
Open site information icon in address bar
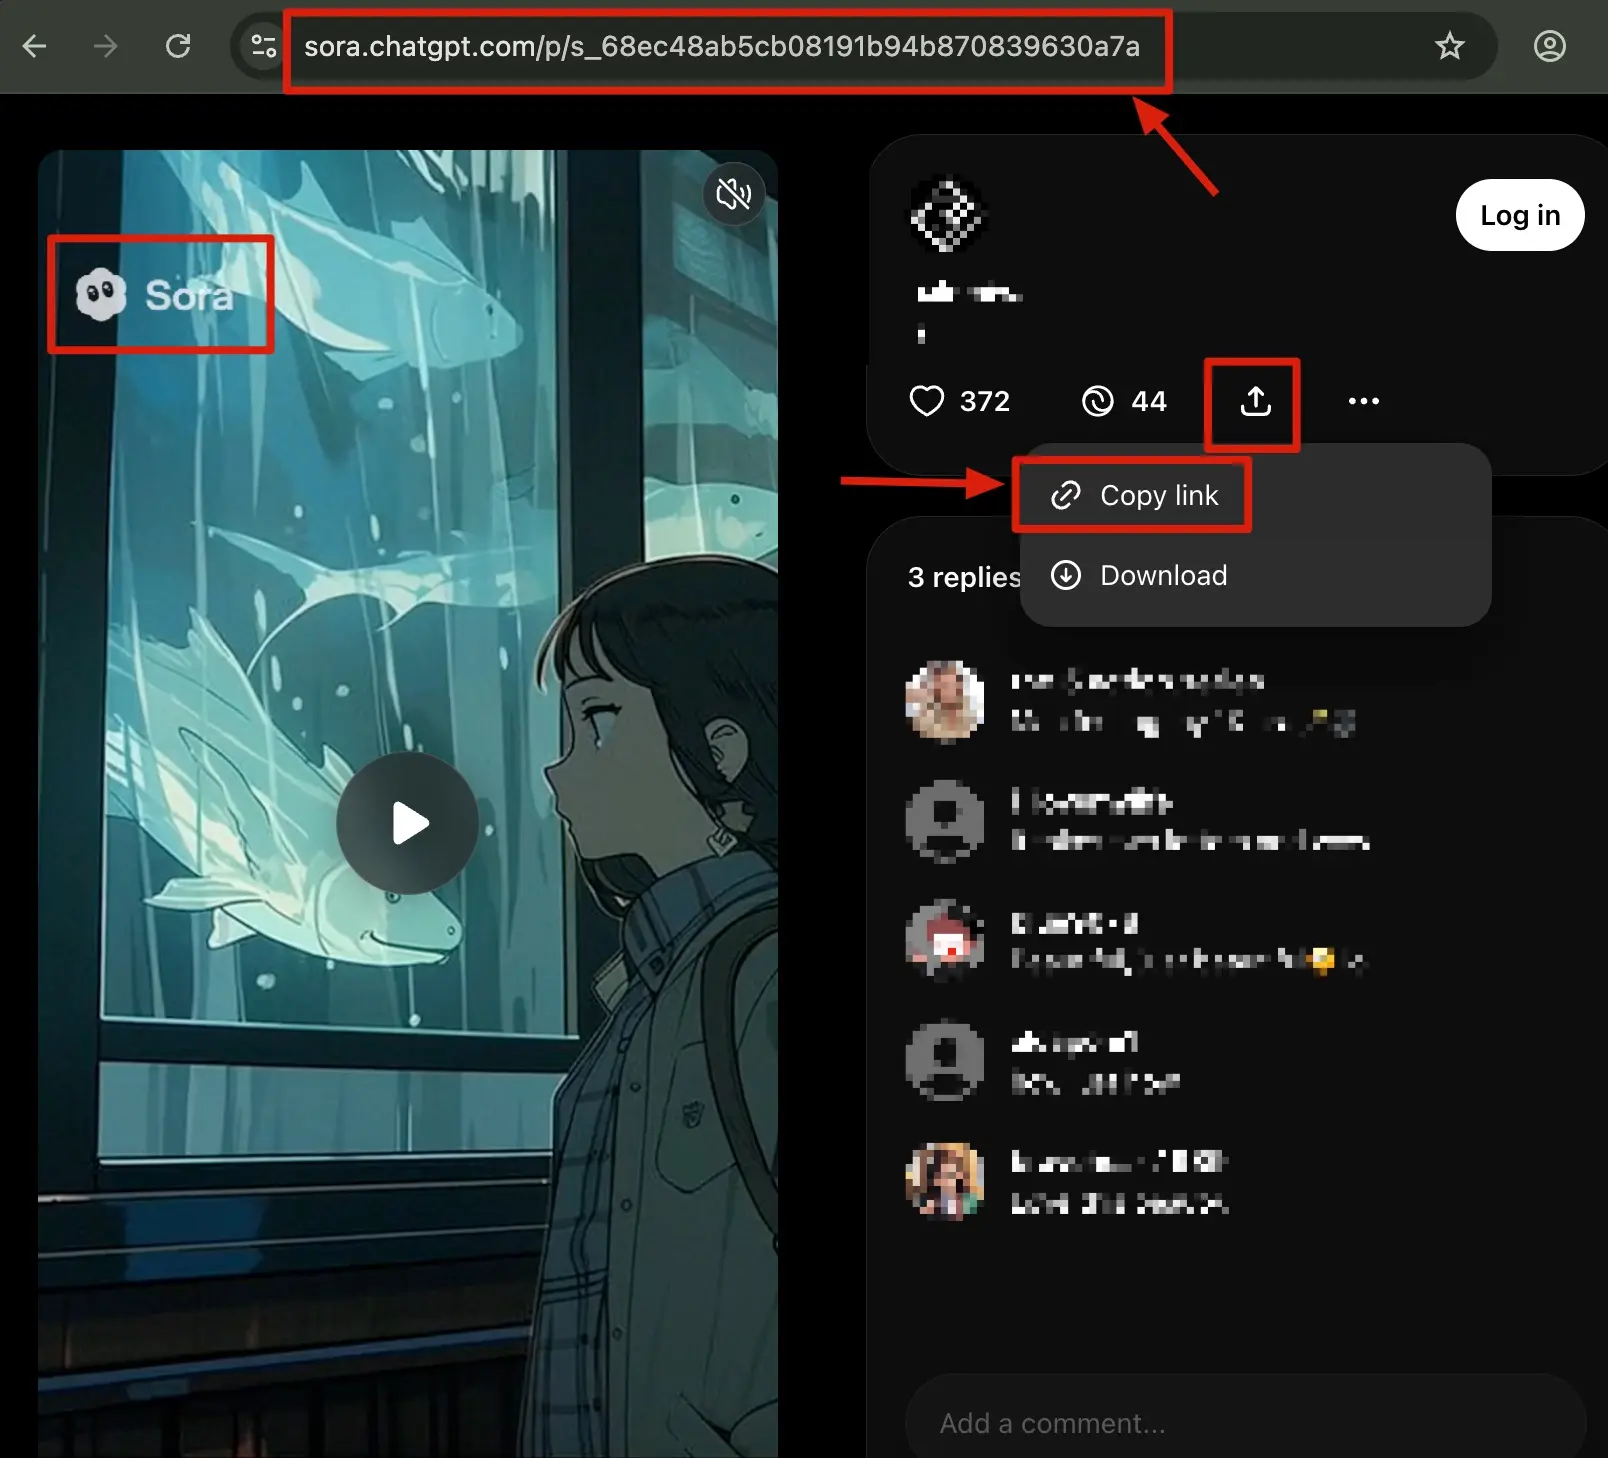(263, 46)
